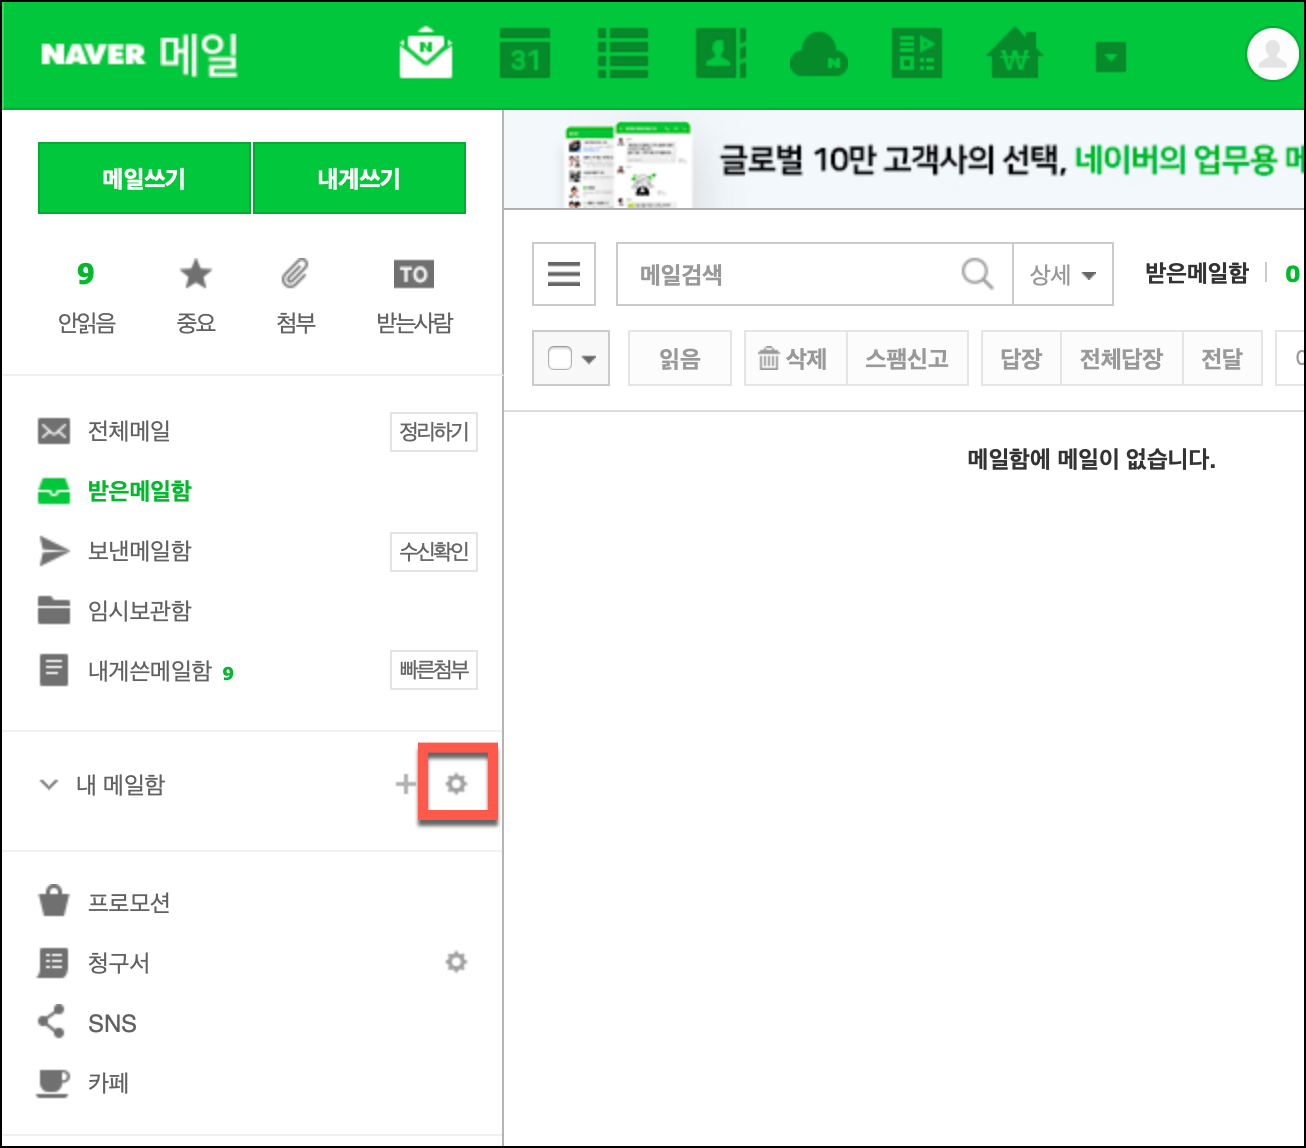
Task: Click the magnifier search icon
Action: [977, 274]
